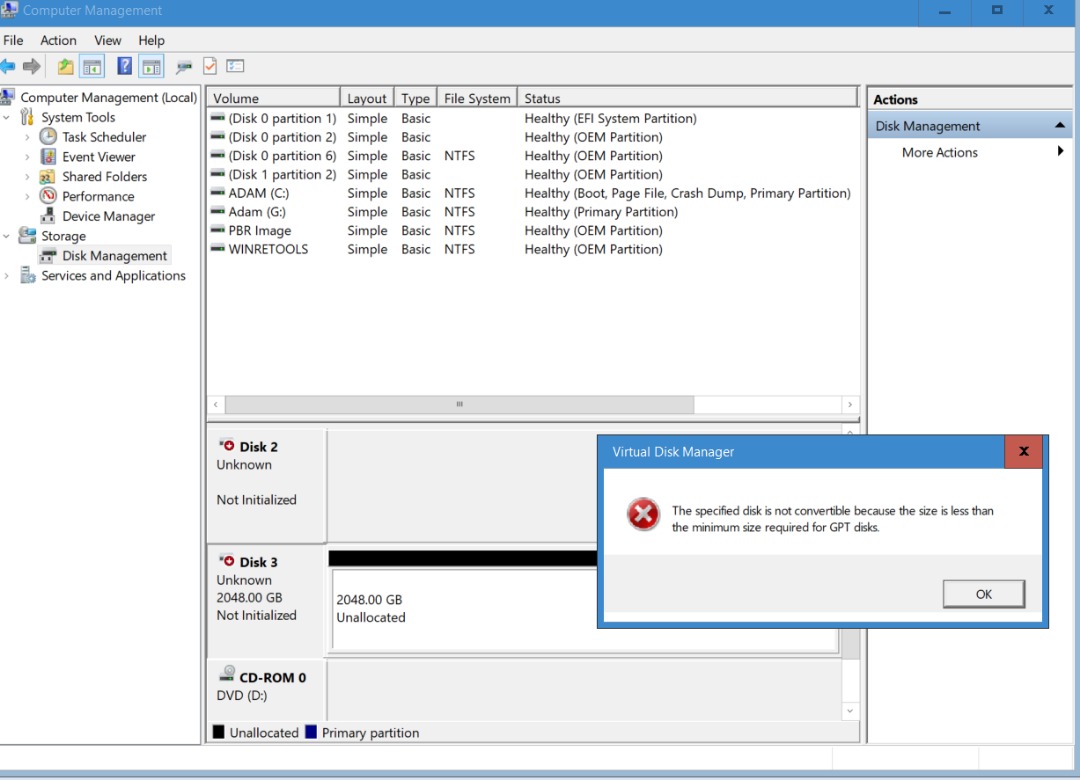Screen dimensions: 1080x780
Task: Click the volume list scroll left arrow
Action: tap(216, 404)
